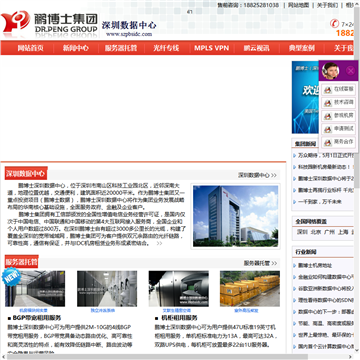The image size is (360, 360).
Task: Click the Dr.Peng Group logo
Action: [x=49, y=23]
